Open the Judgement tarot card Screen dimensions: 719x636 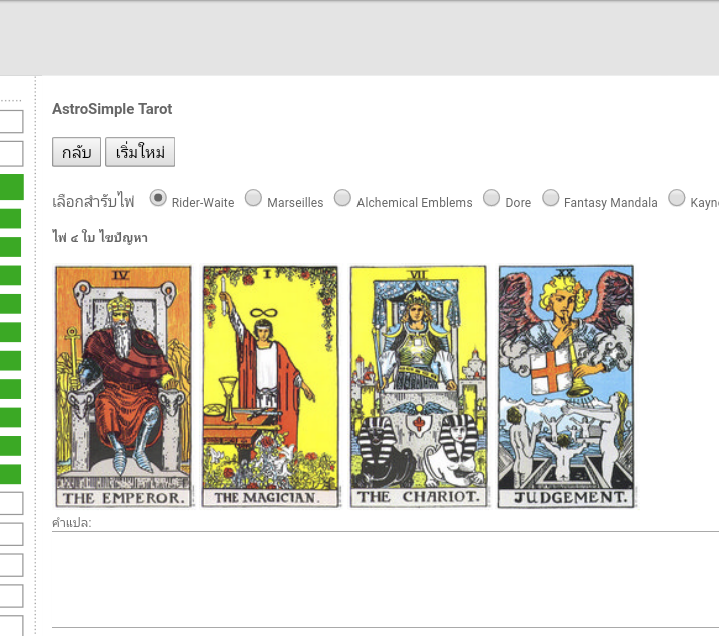(x=566, y=387)
